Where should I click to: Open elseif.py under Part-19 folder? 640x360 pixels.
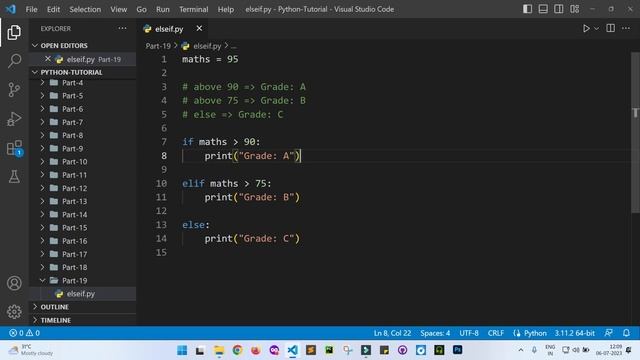pyautogui.click(x=82, y=293)
